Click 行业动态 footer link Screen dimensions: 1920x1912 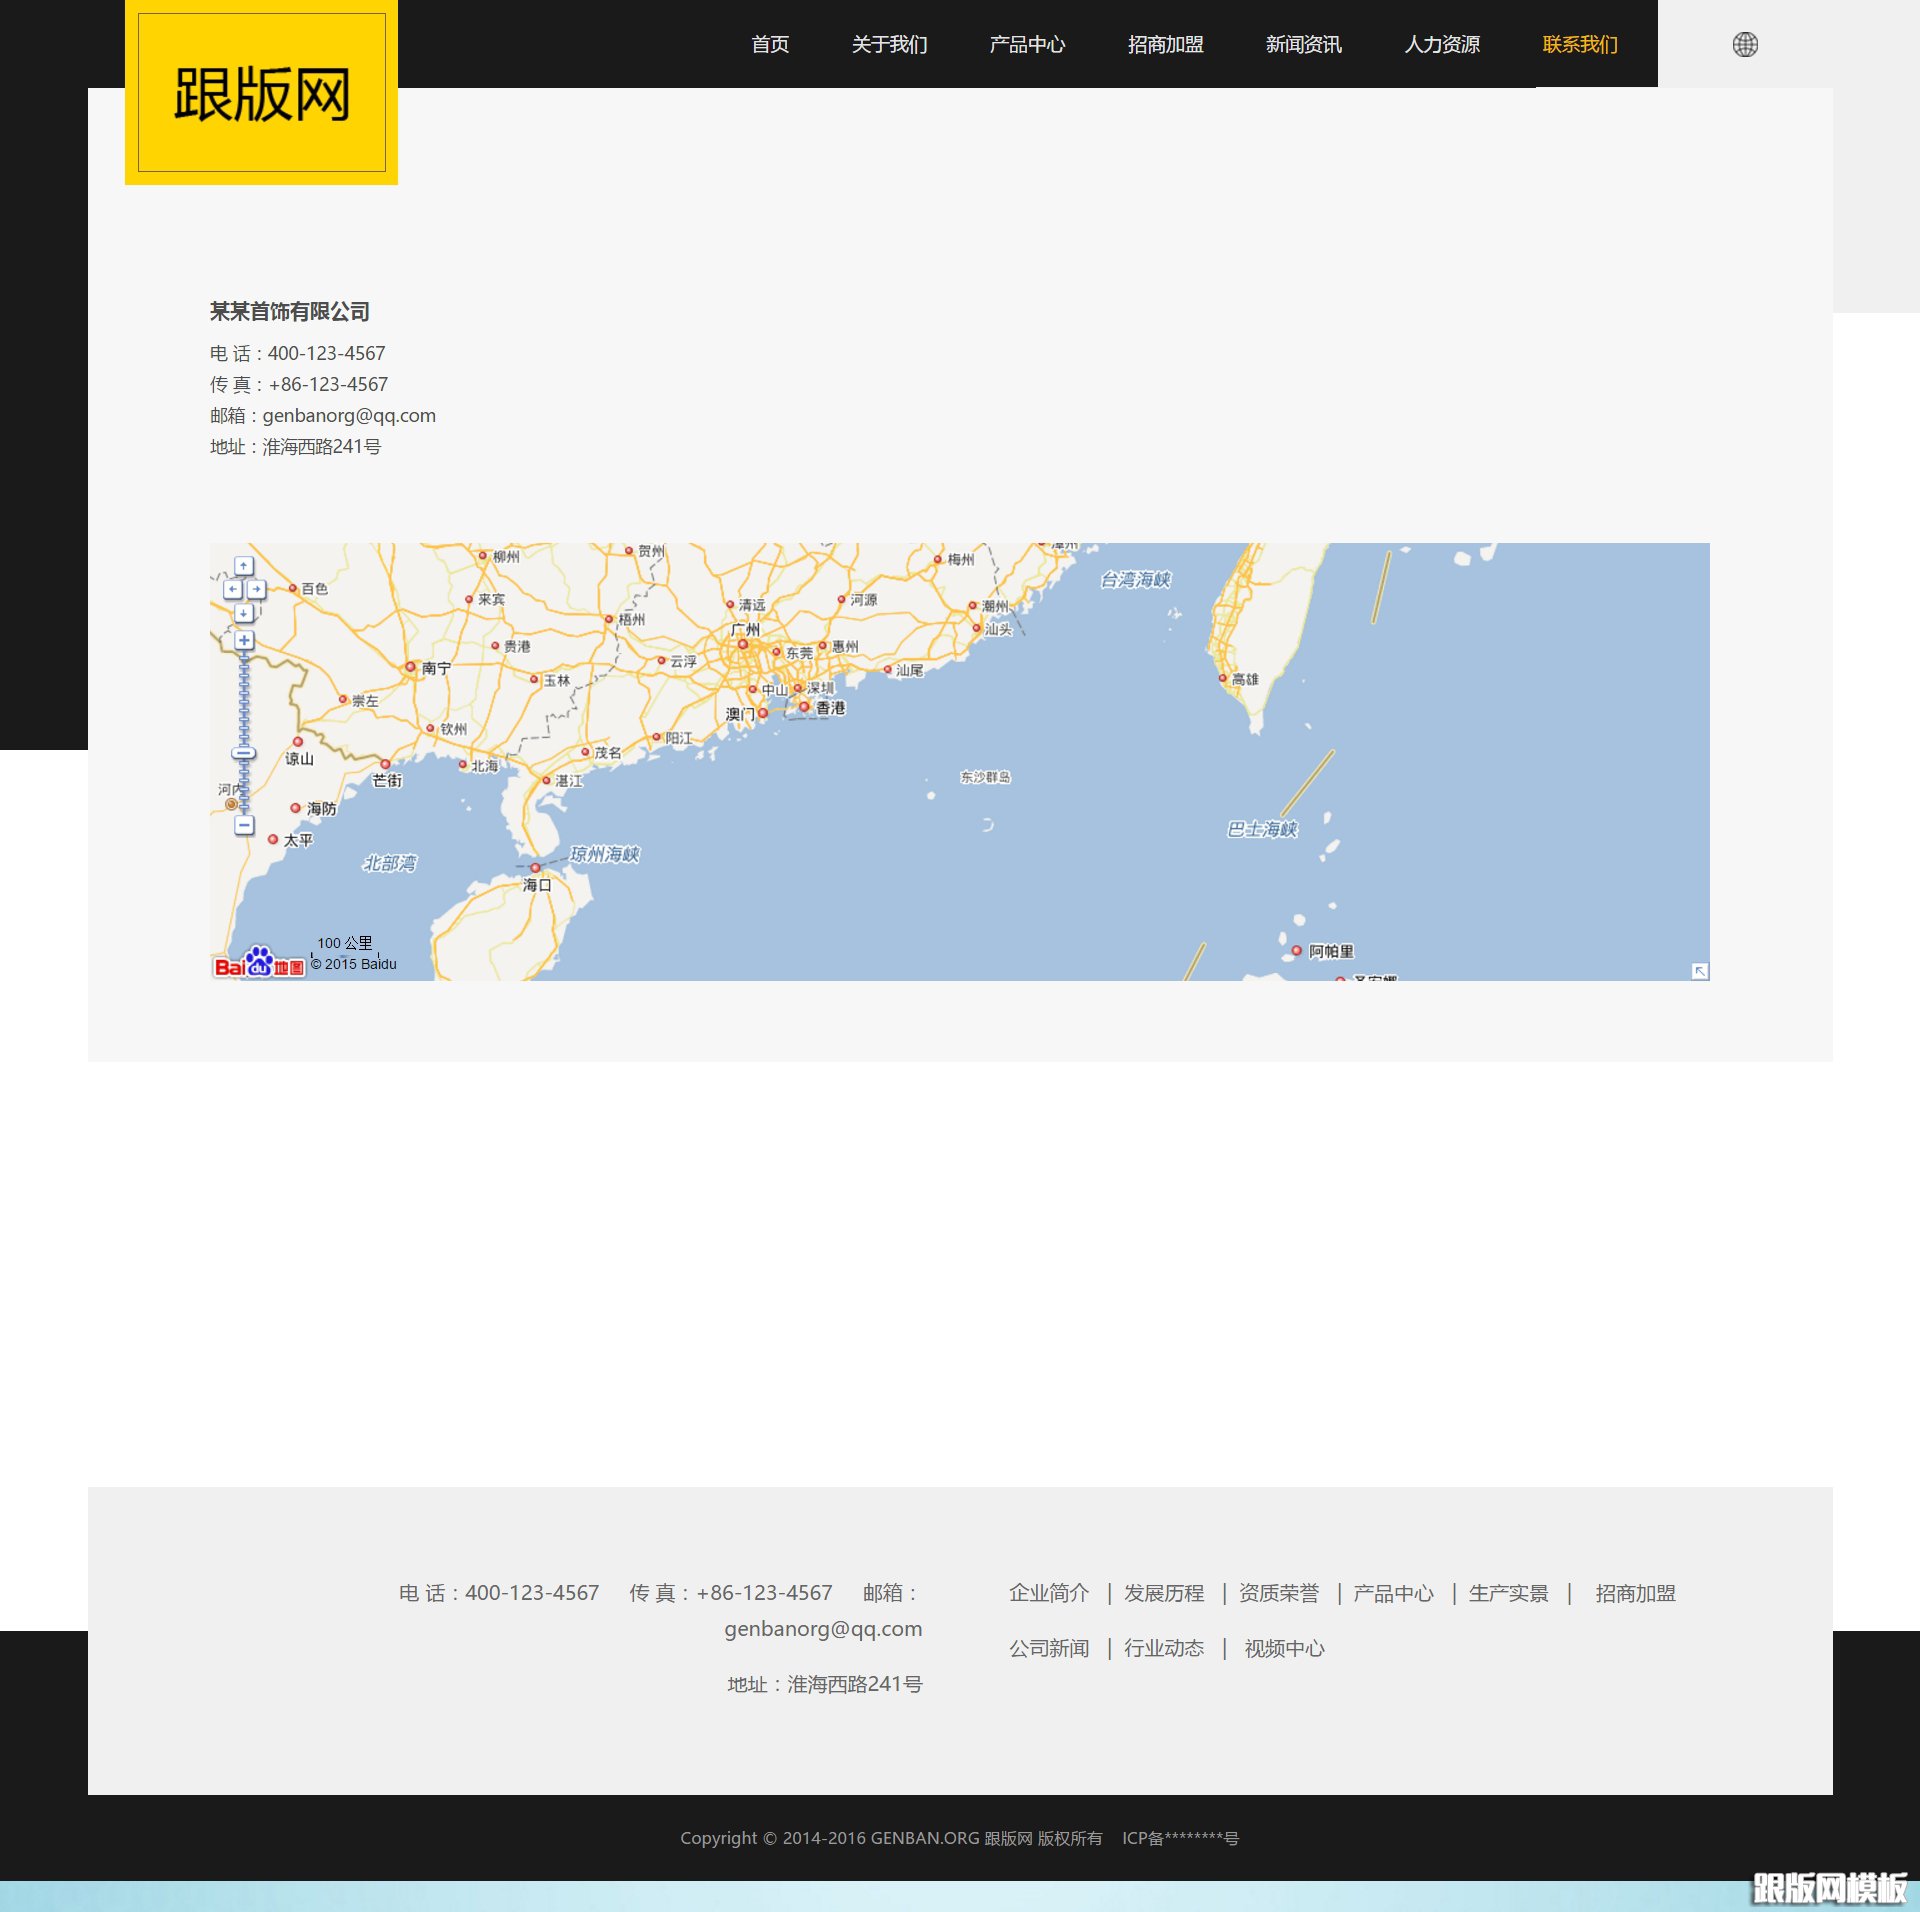pos(1163,1648)
